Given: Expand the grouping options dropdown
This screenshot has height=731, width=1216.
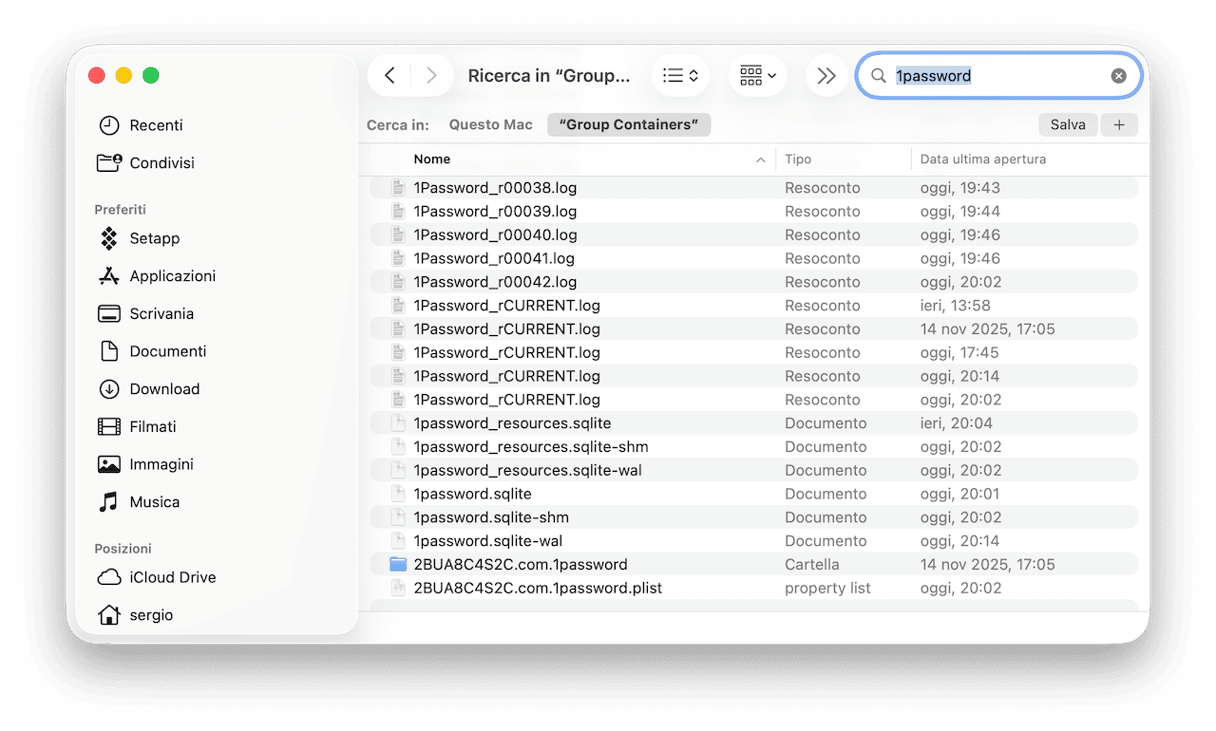Looking at the screenshot, I should (x=757, y=76).
